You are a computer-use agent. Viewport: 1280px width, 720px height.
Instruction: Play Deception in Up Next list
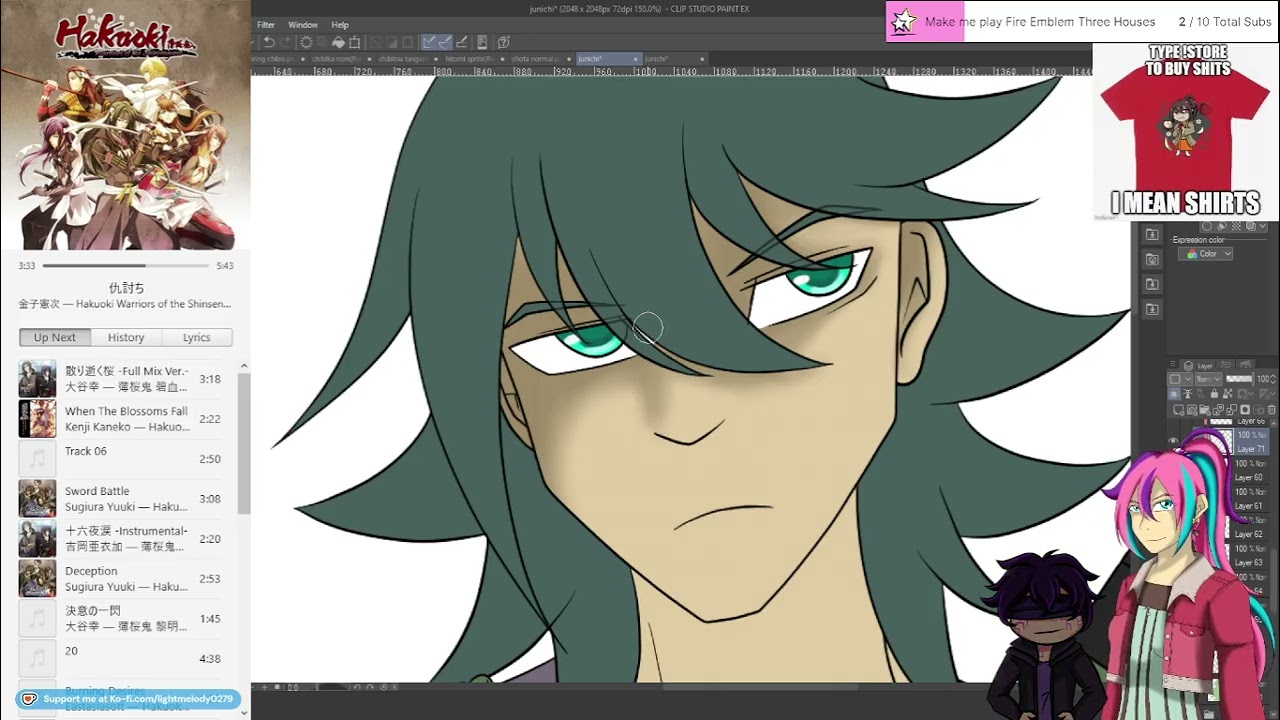126,579
